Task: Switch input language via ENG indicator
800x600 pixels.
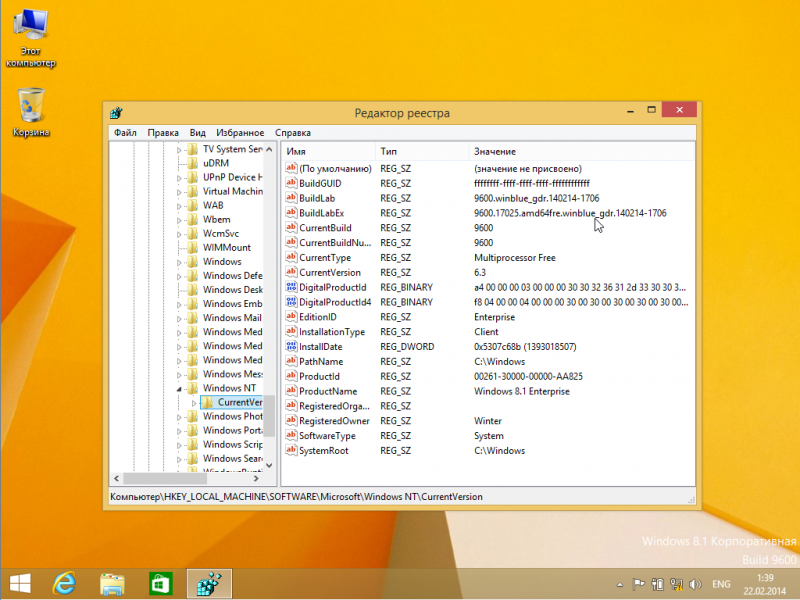Action: click(721, 584)
